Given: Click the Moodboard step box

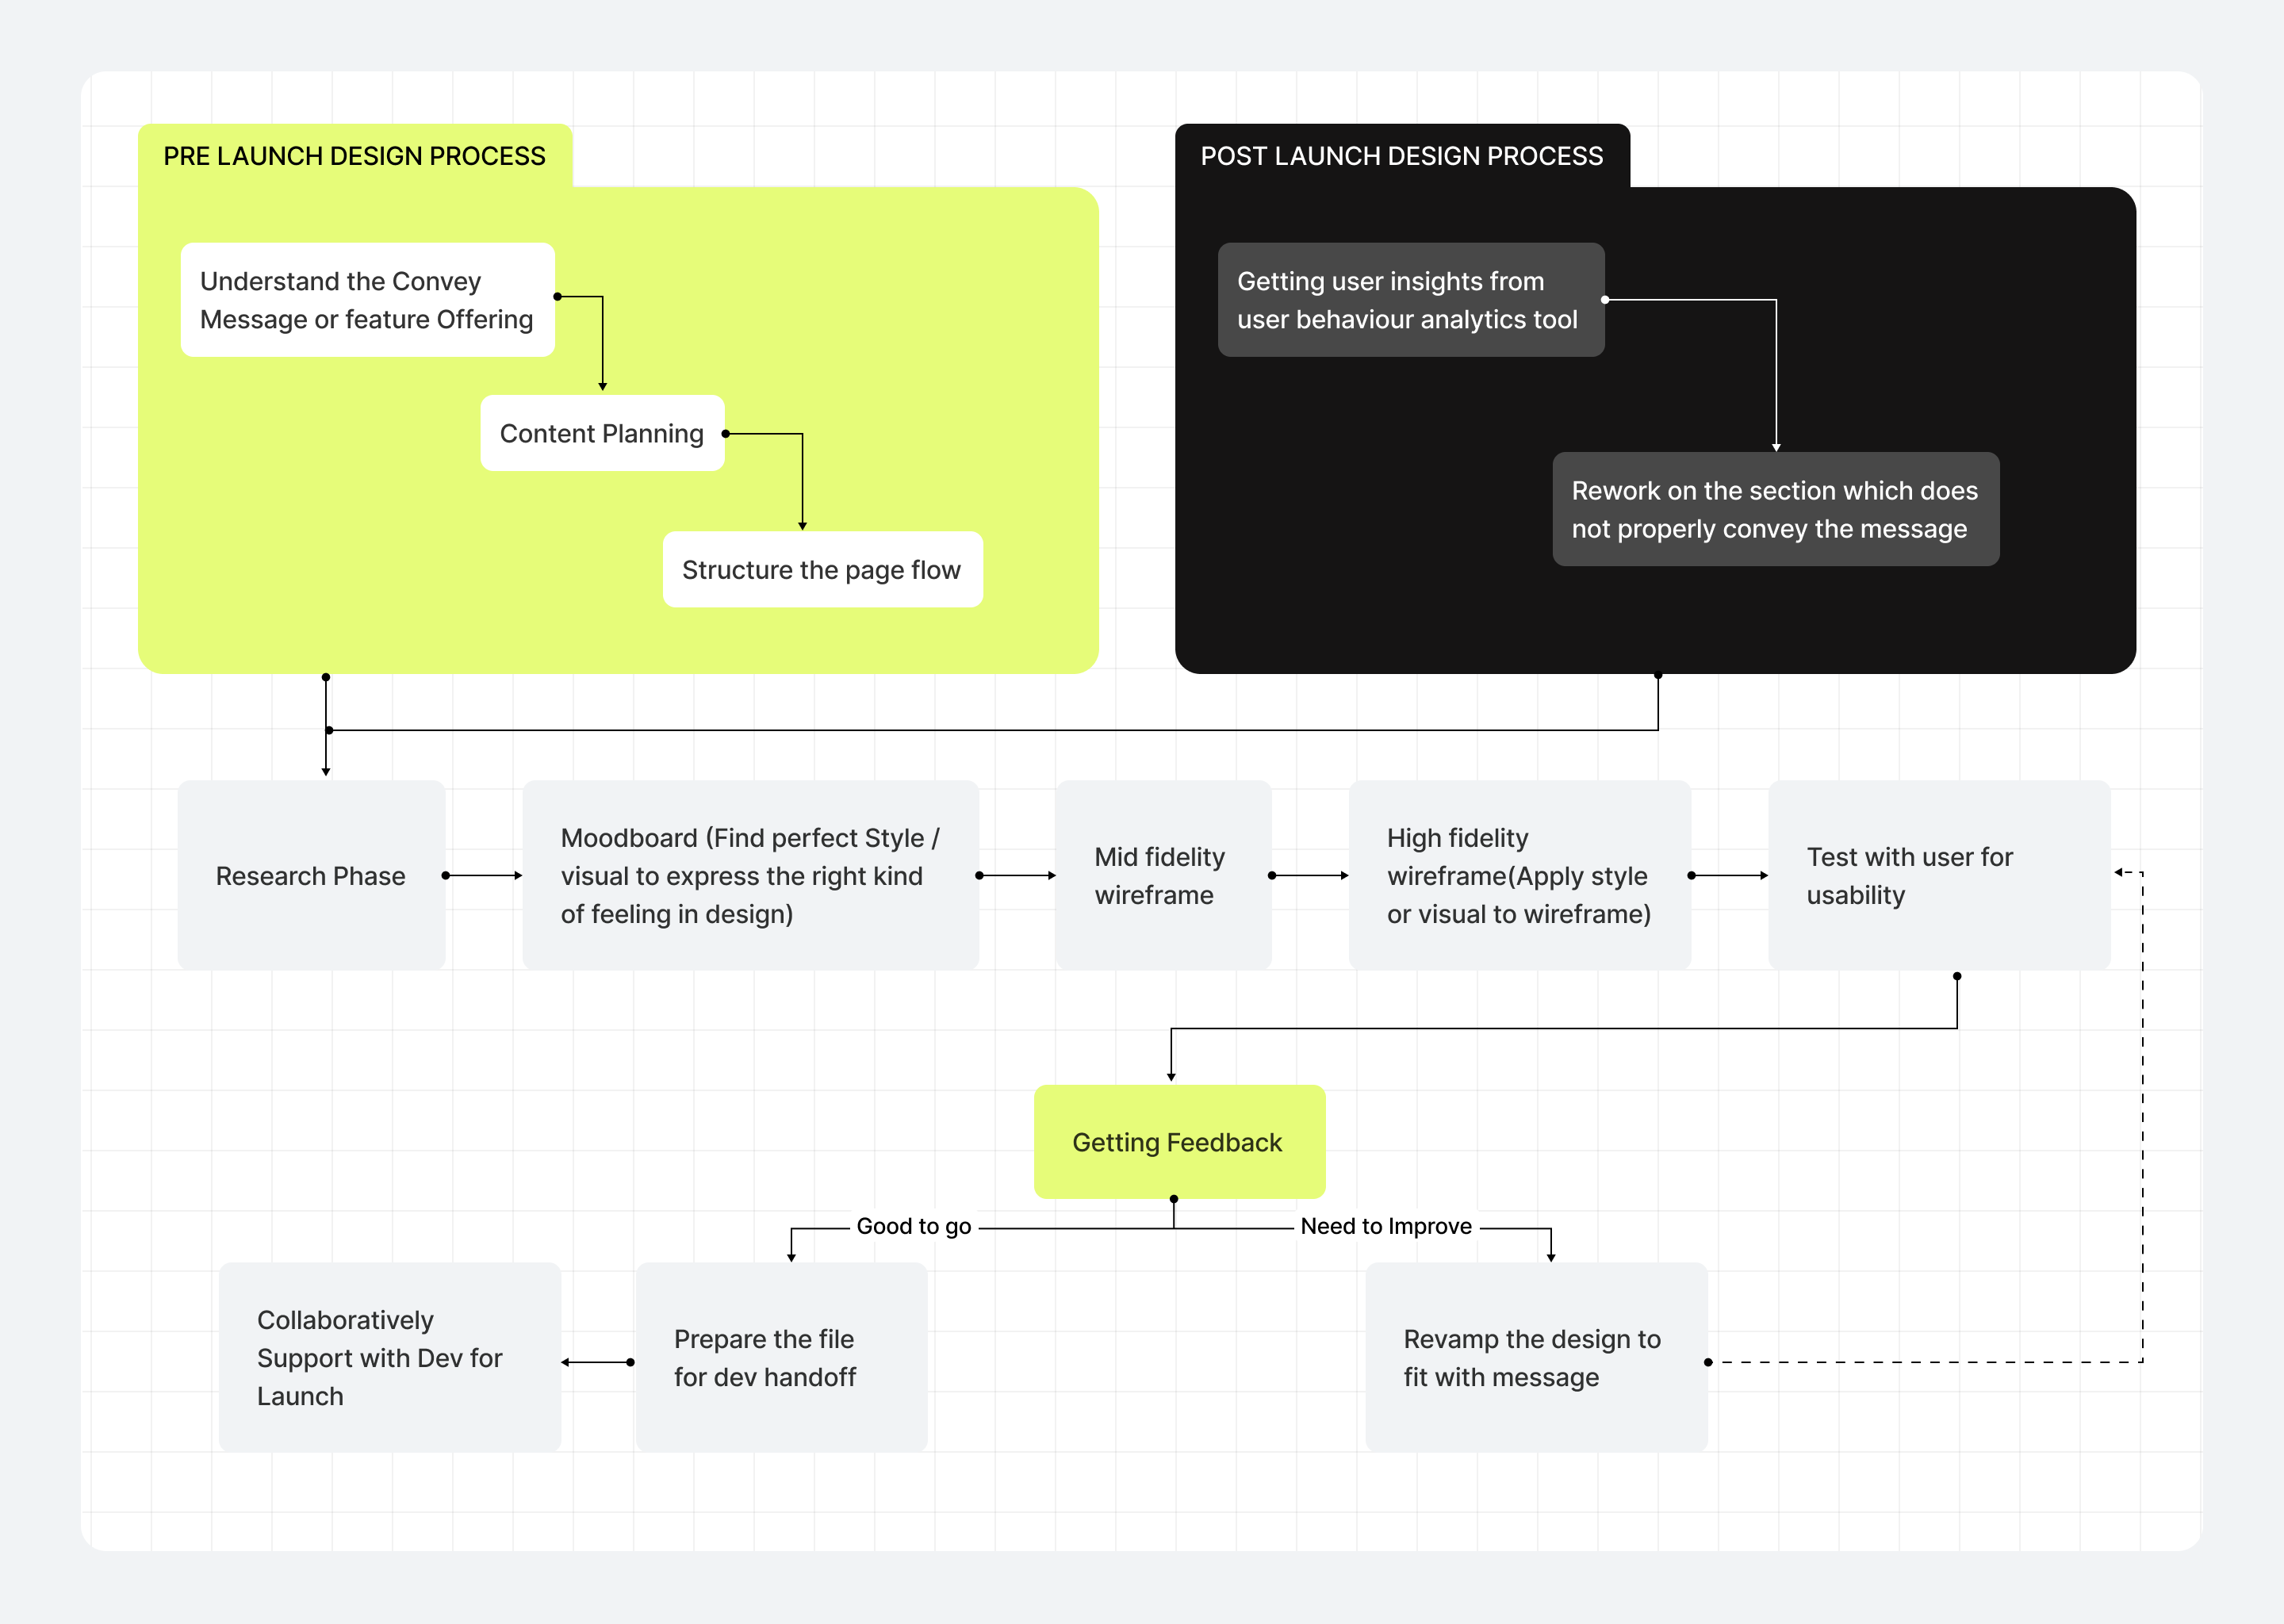Looking at the screenshot, I should [750, 875].
